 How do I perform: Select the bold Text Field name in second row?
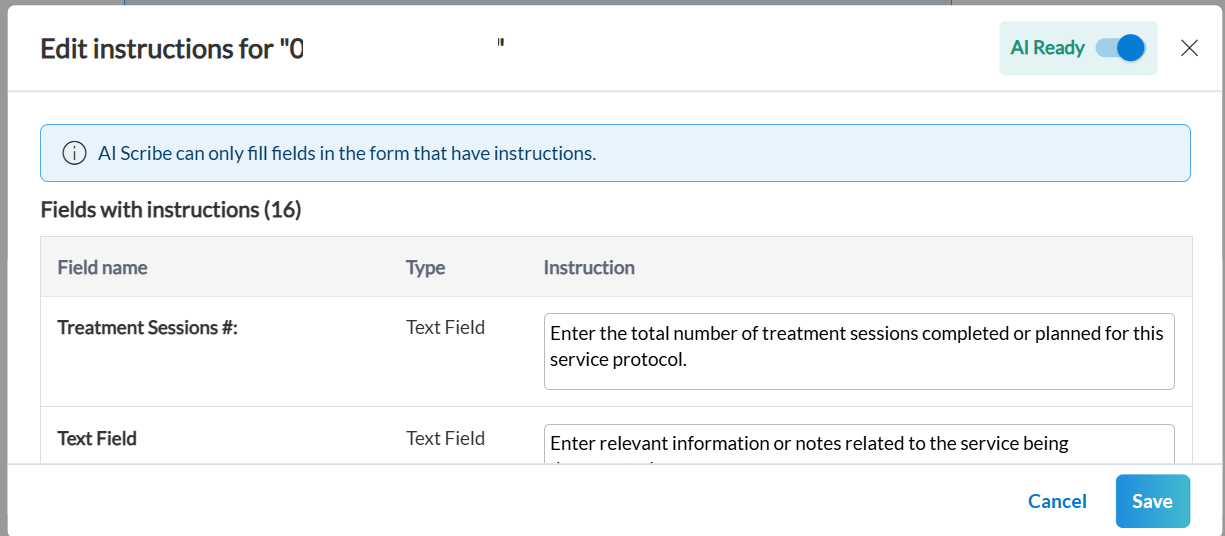pyautogui.click(x=97, y=438)
